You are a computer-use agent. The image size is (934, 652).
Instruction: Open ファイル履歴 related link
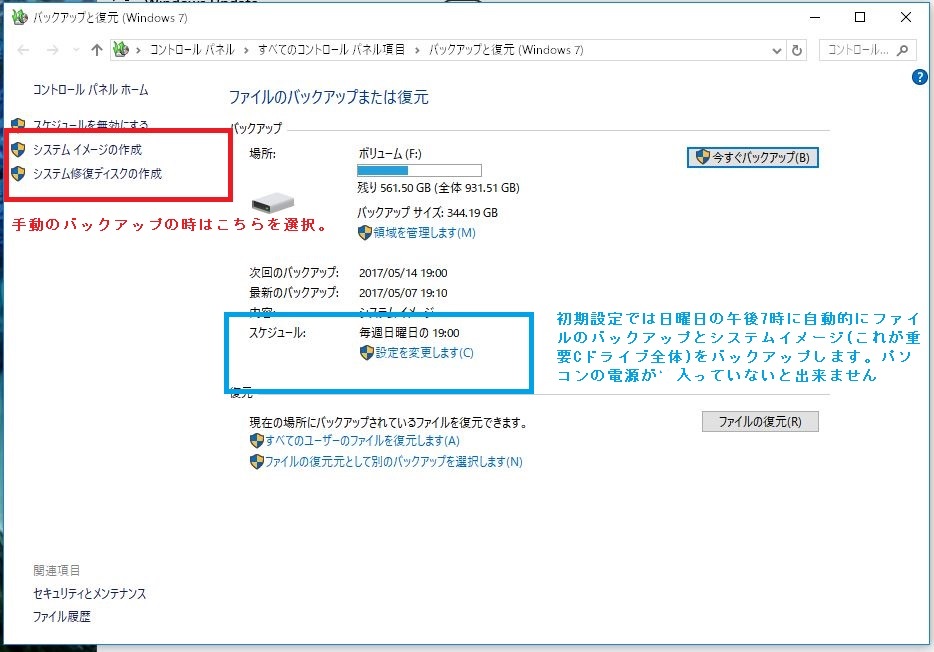[61, 616]
